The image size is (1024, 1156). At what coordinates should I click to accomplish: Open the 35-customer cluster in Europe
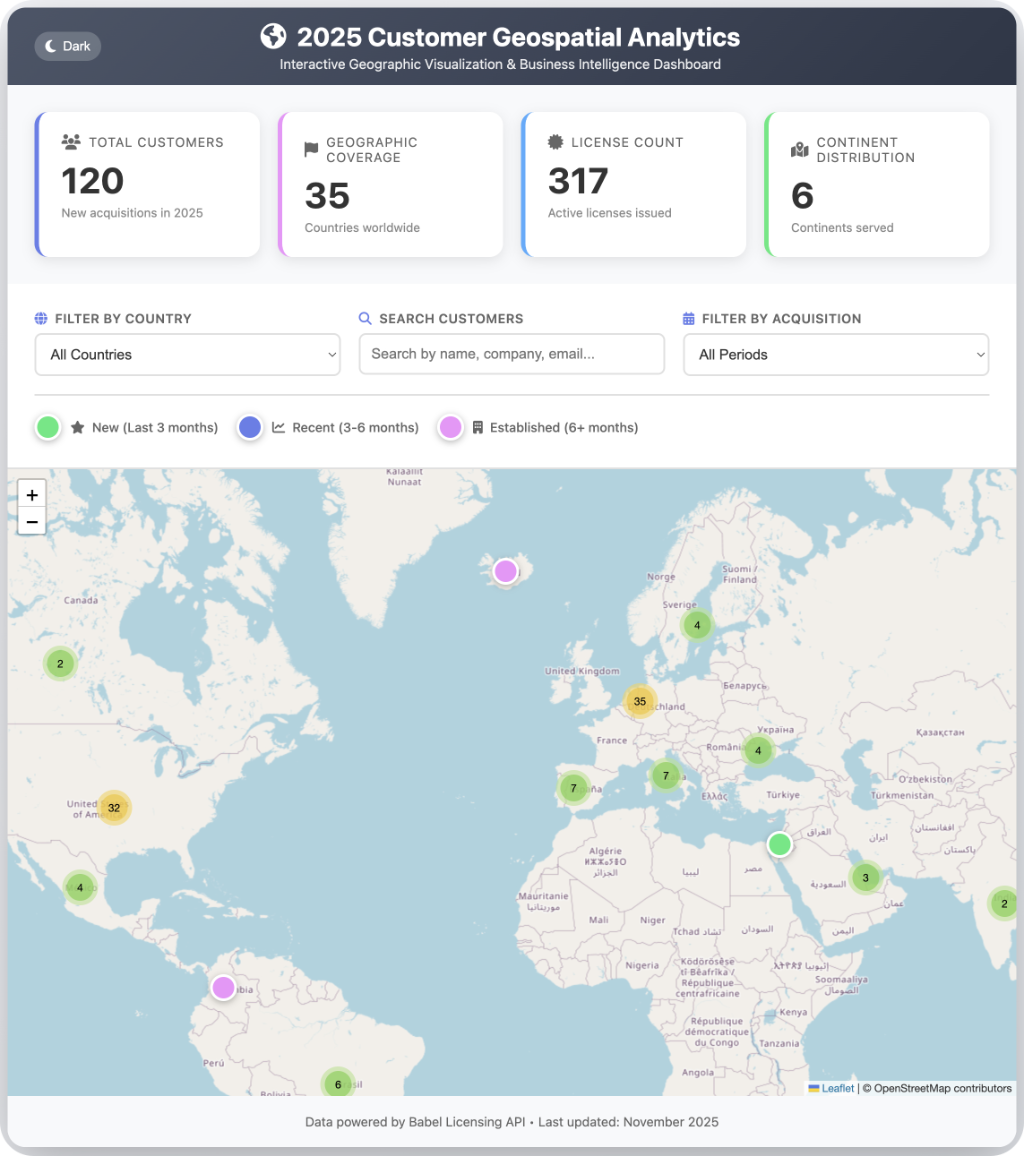pyautogui.click(x=640, y=701)
